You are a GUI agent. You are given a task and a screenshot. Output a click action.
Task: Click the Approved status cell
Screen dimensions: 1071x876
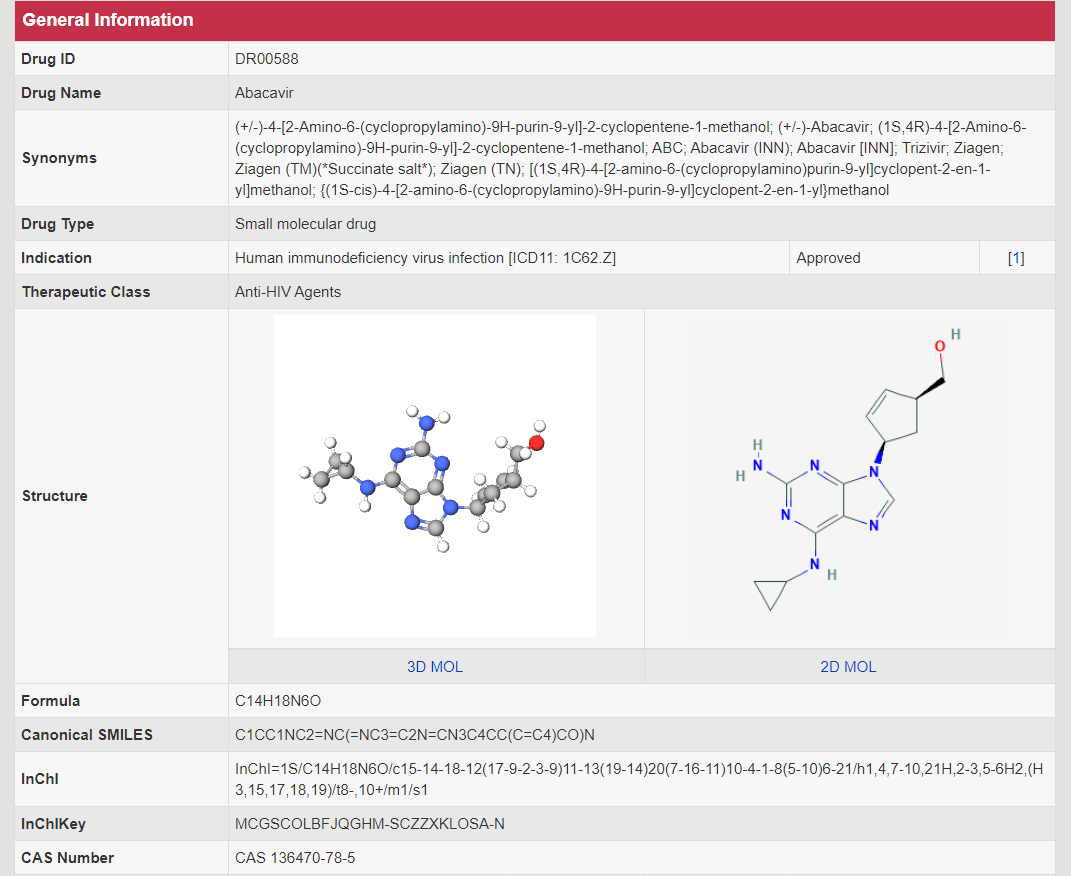coord(828,258)
